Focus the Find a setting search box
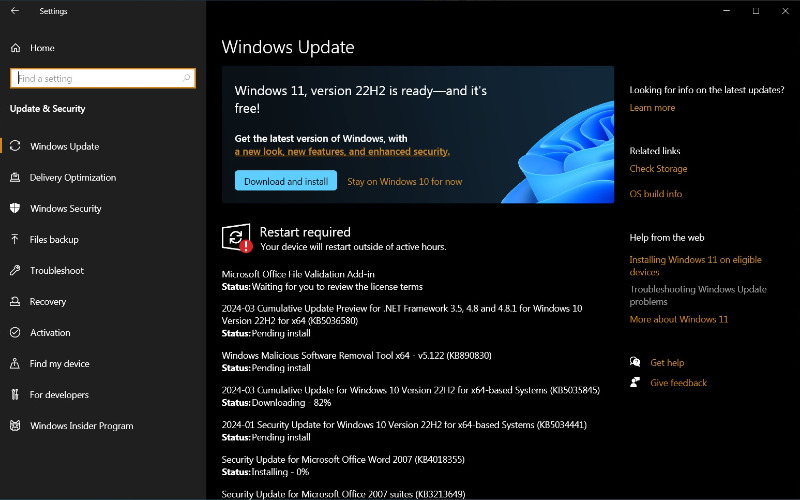 tap(103, 78)
